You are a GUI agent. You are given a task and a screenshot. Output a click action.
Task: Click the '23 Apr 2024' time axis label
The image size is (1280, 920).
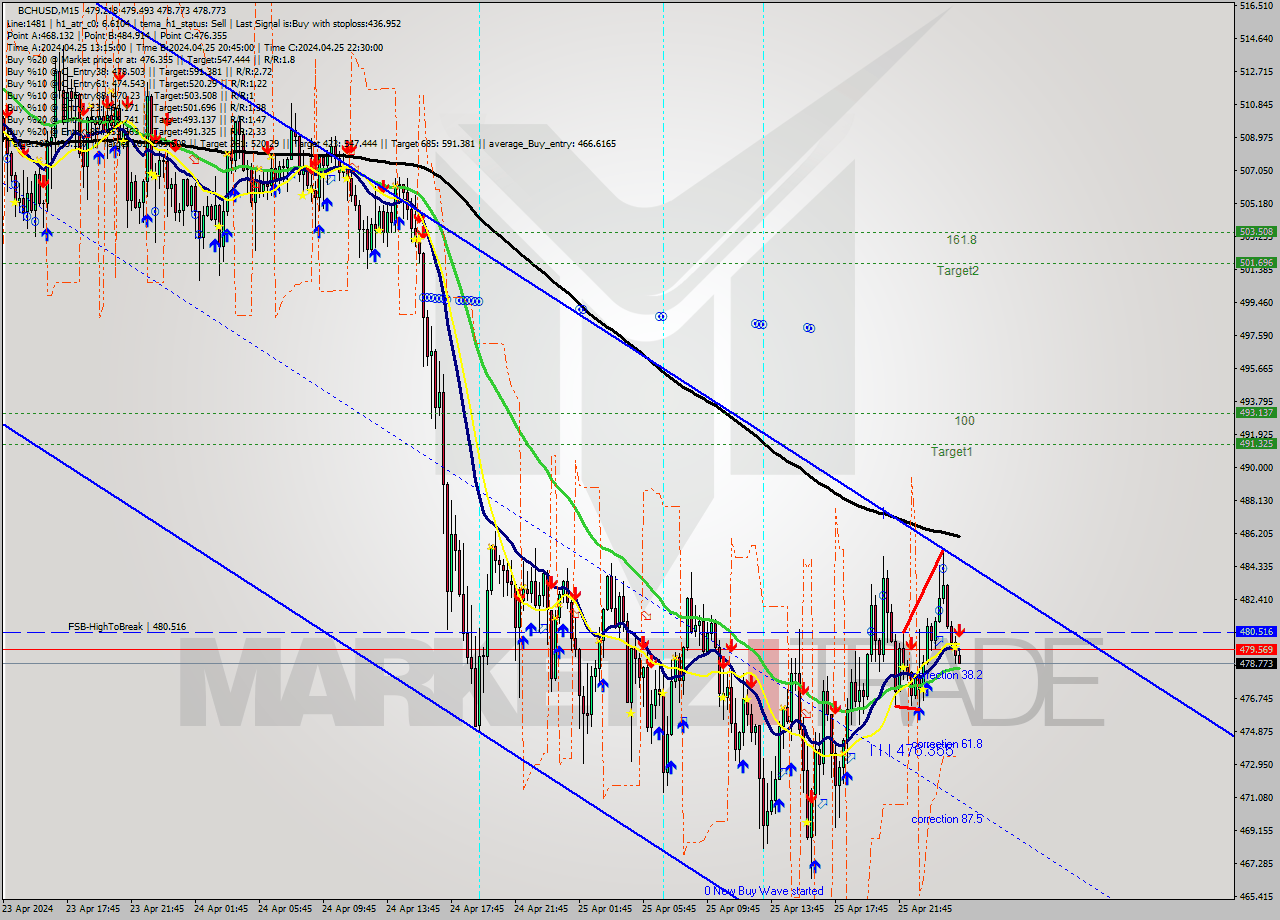point(27,909)
